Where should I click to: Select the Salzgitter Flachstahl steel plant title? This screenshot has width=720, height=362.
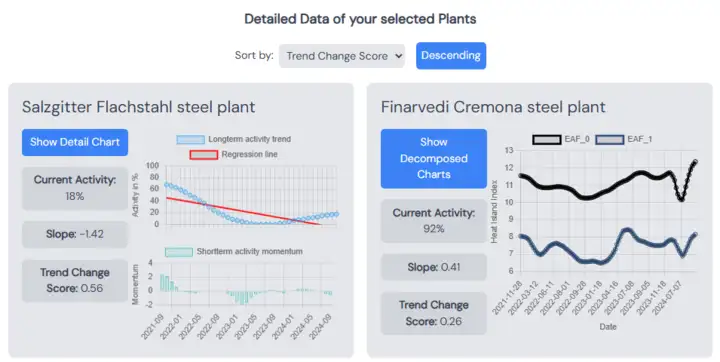[x=139, y=107]
